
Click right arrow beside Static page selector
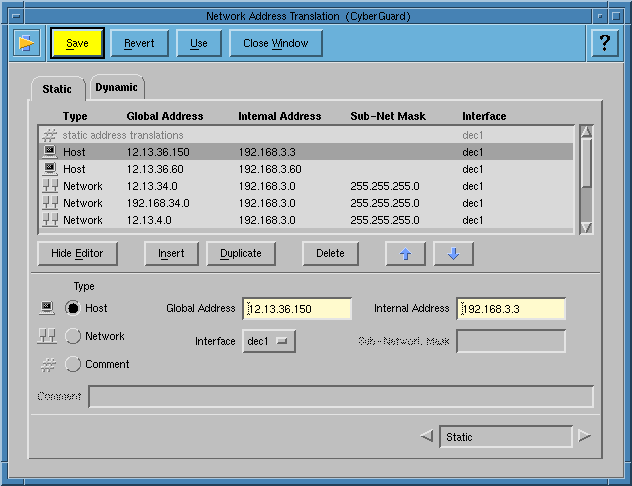(x=585, y=436)
